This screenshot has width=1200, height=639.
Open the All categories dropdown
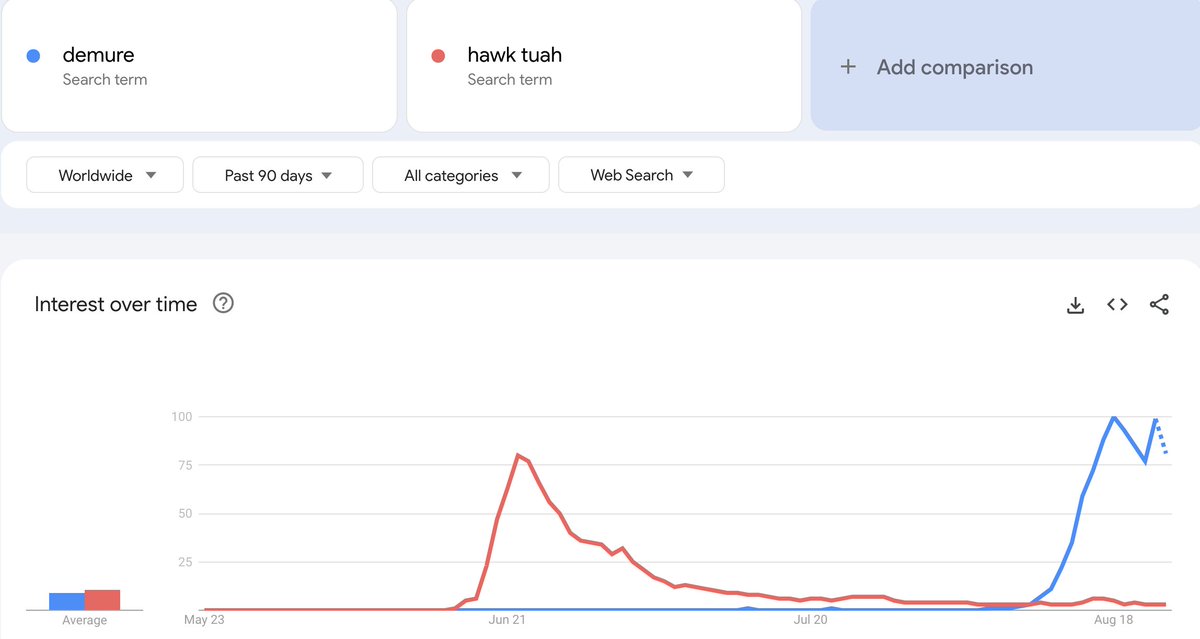click(x=461, y=175)
